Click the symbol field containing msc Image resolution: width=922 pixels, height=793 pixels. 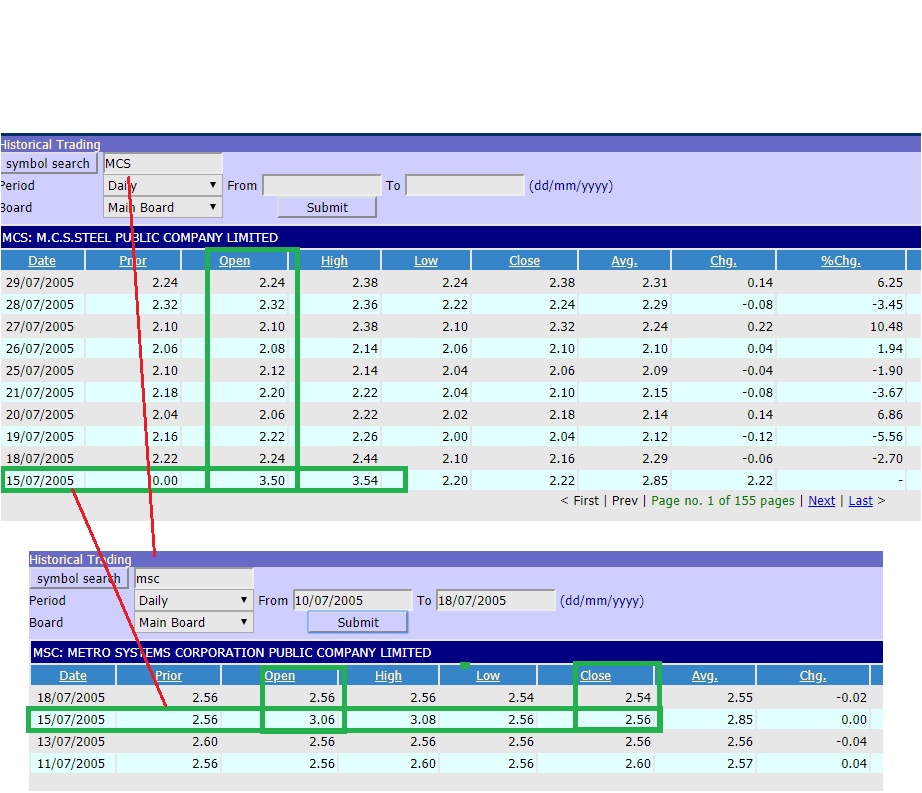coord(194,578)
